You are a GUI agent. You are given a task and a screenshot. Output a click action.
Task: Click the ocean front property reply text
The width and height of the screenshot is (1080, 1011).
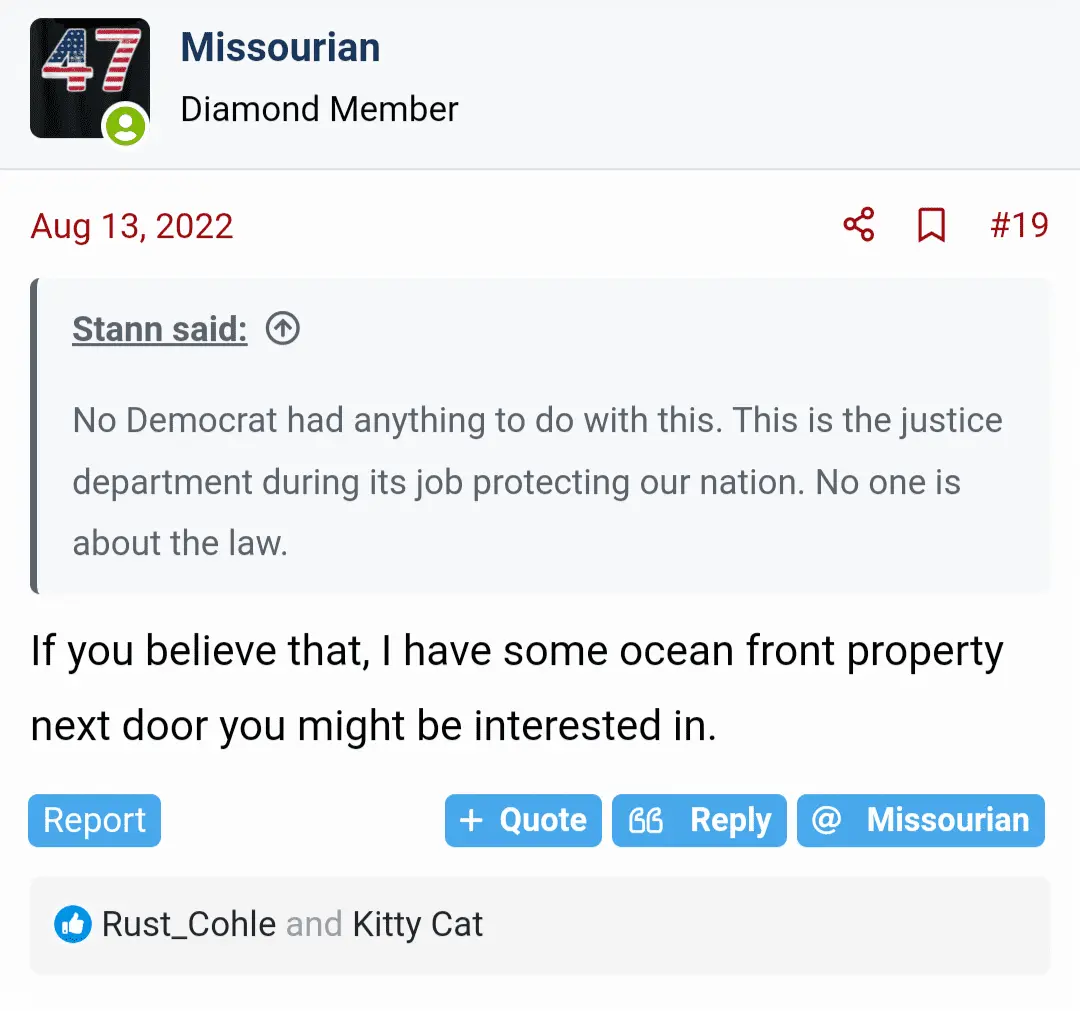[x=516, y=689]
